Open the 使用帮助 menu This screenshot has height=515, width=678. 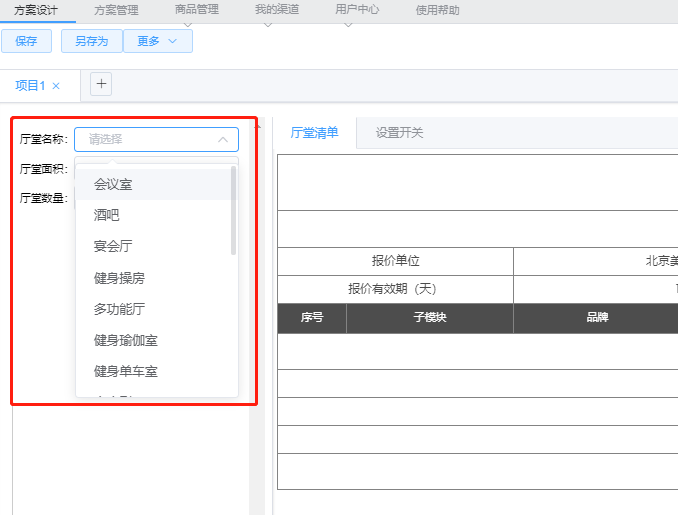coord(437,11)
